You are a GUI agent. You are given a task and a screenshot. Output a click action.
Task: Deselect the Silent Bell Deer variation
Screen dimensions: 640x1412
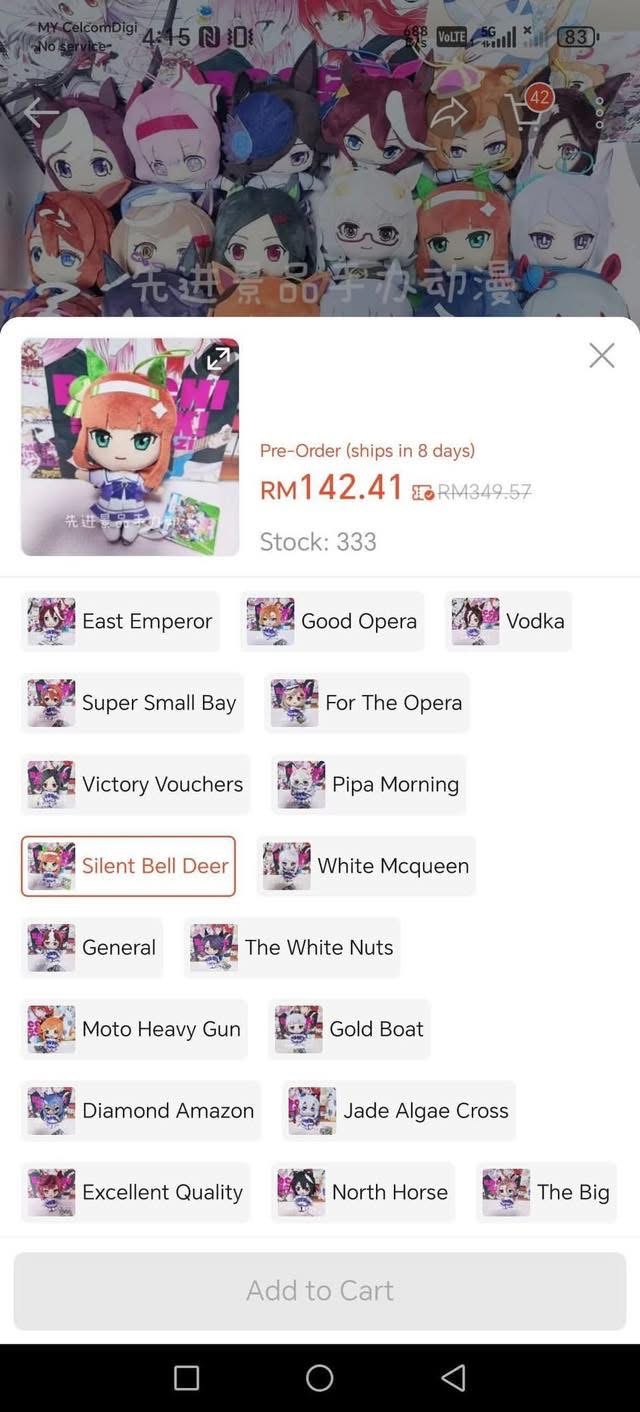[x=128, y=866]
